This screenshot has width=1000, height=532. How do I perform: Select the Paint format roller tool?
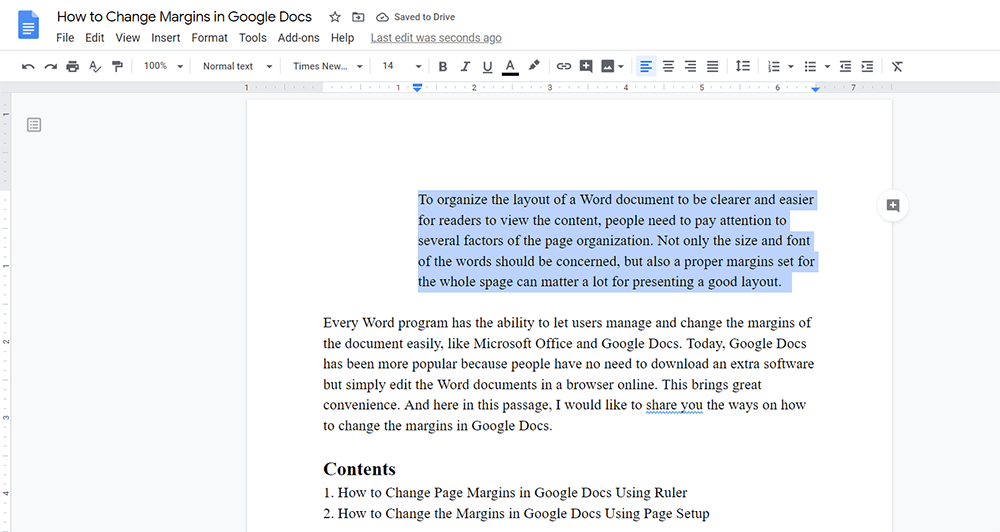pos(118,66)
